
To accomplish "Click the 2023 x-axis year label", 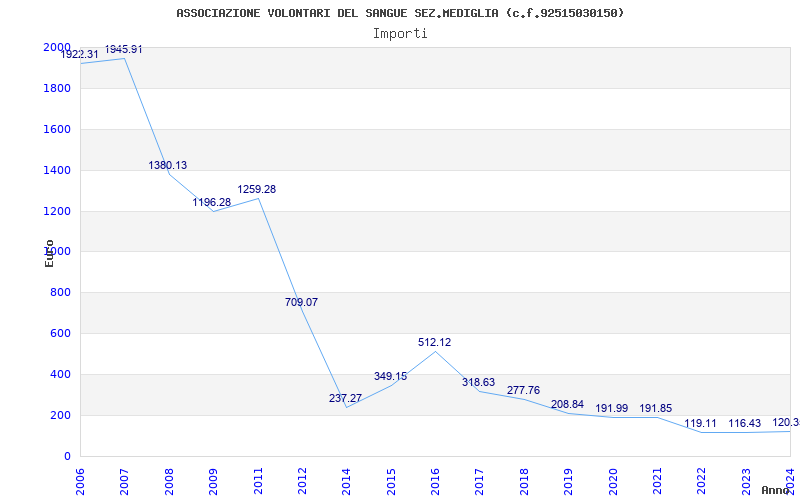I will [x=746, y=481].
